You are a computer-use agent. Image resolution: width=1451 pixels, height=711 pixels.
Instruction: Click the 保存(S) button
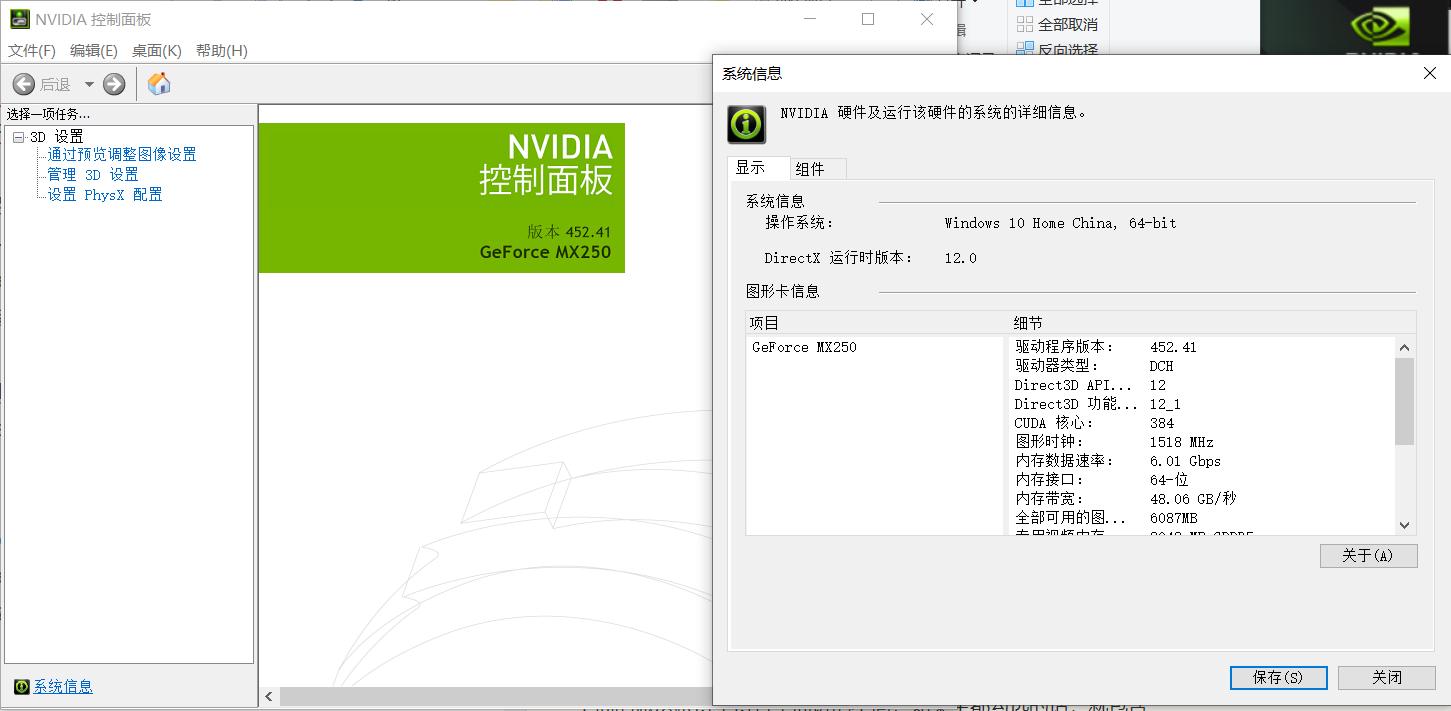pos(1278,677)
